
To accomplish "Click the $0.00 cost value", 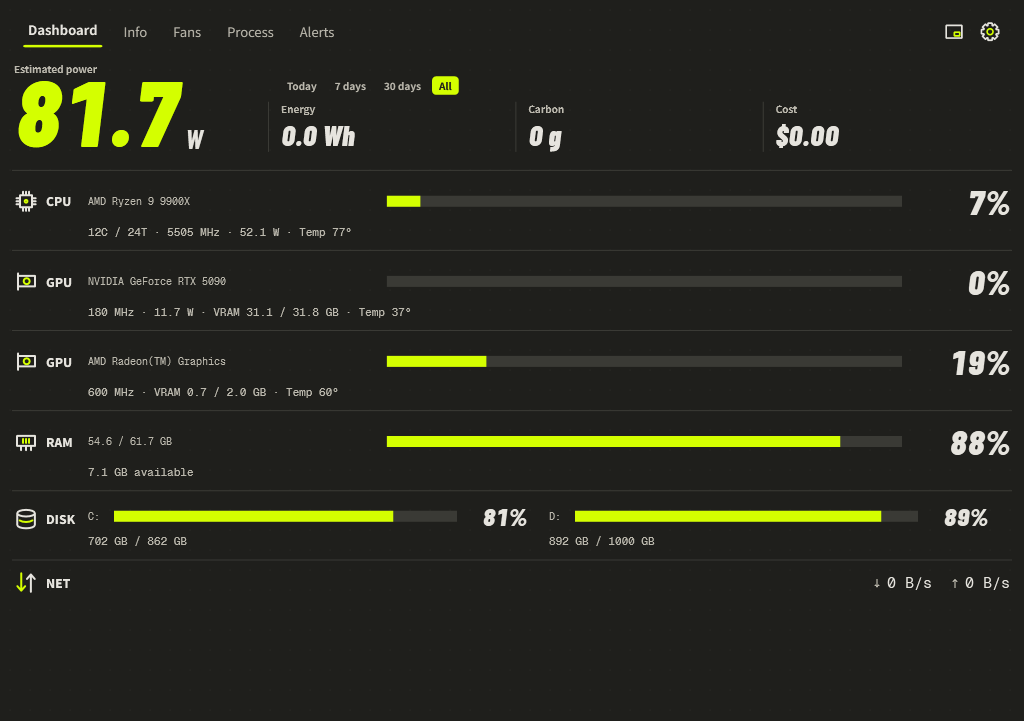I will coord(807,136).
